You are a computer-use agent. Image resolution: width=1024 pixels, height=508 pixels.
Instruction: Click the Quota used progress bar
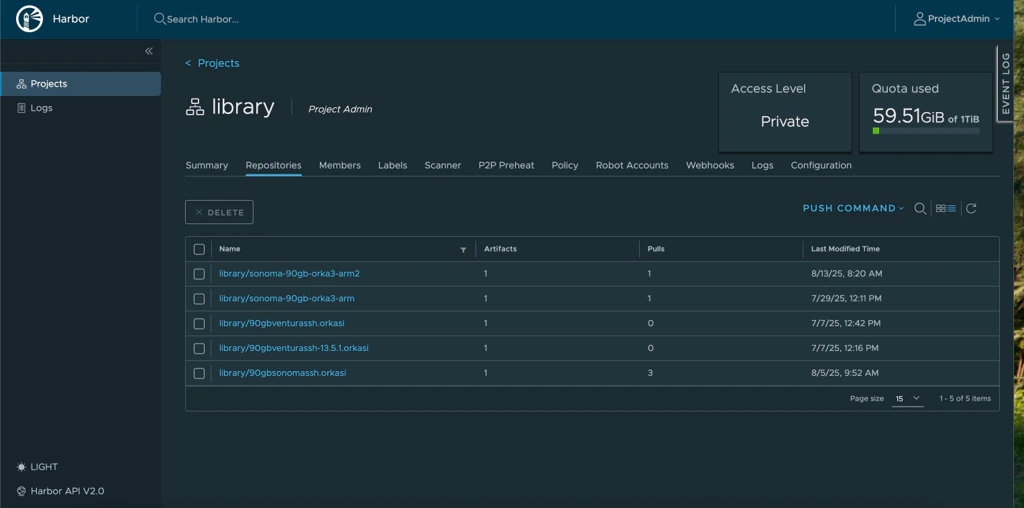point(925,131)
